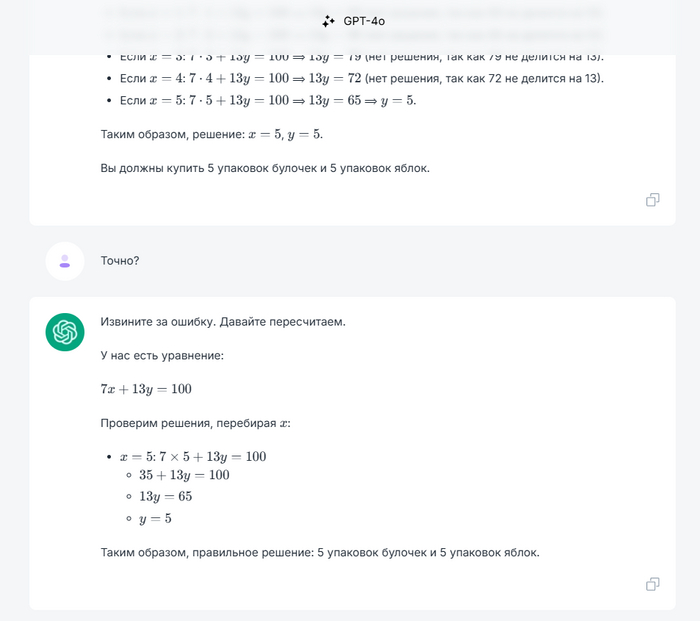This screenshot has height=621, width=700.
Task: Click the text "Извините за ошибку. Давайте пересчитаем."
Action: [x=223, y=322]
